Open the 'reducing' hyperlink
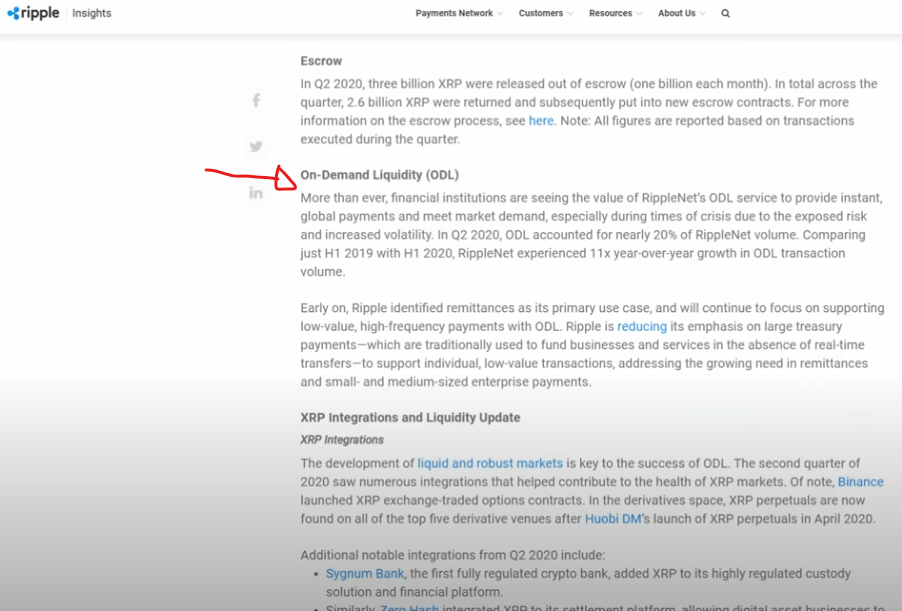 (x=641, y=327)
